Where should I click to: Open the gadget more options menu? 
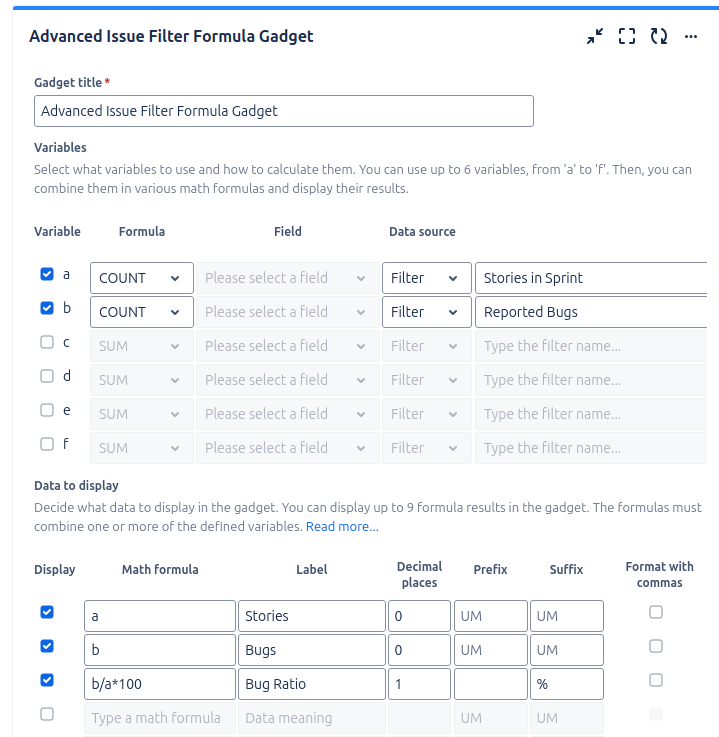690,36
